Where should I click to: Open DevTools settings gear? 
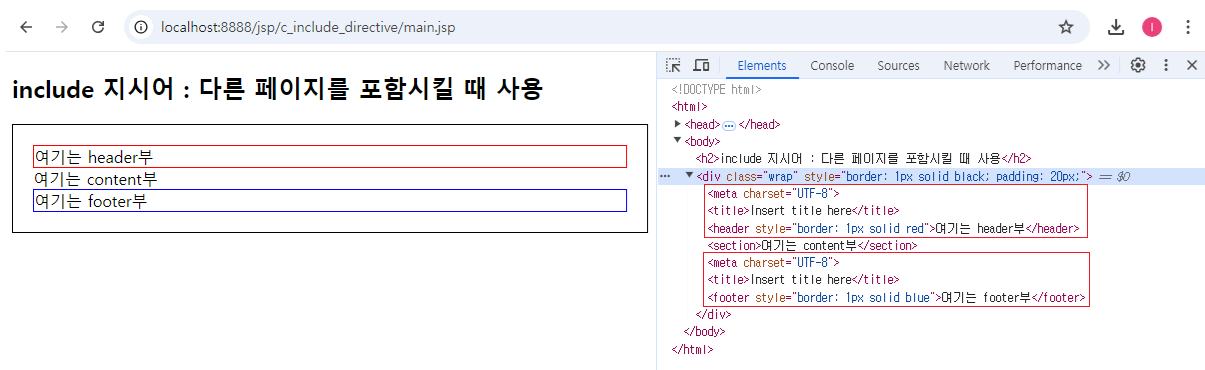(x=1138, y=65)
